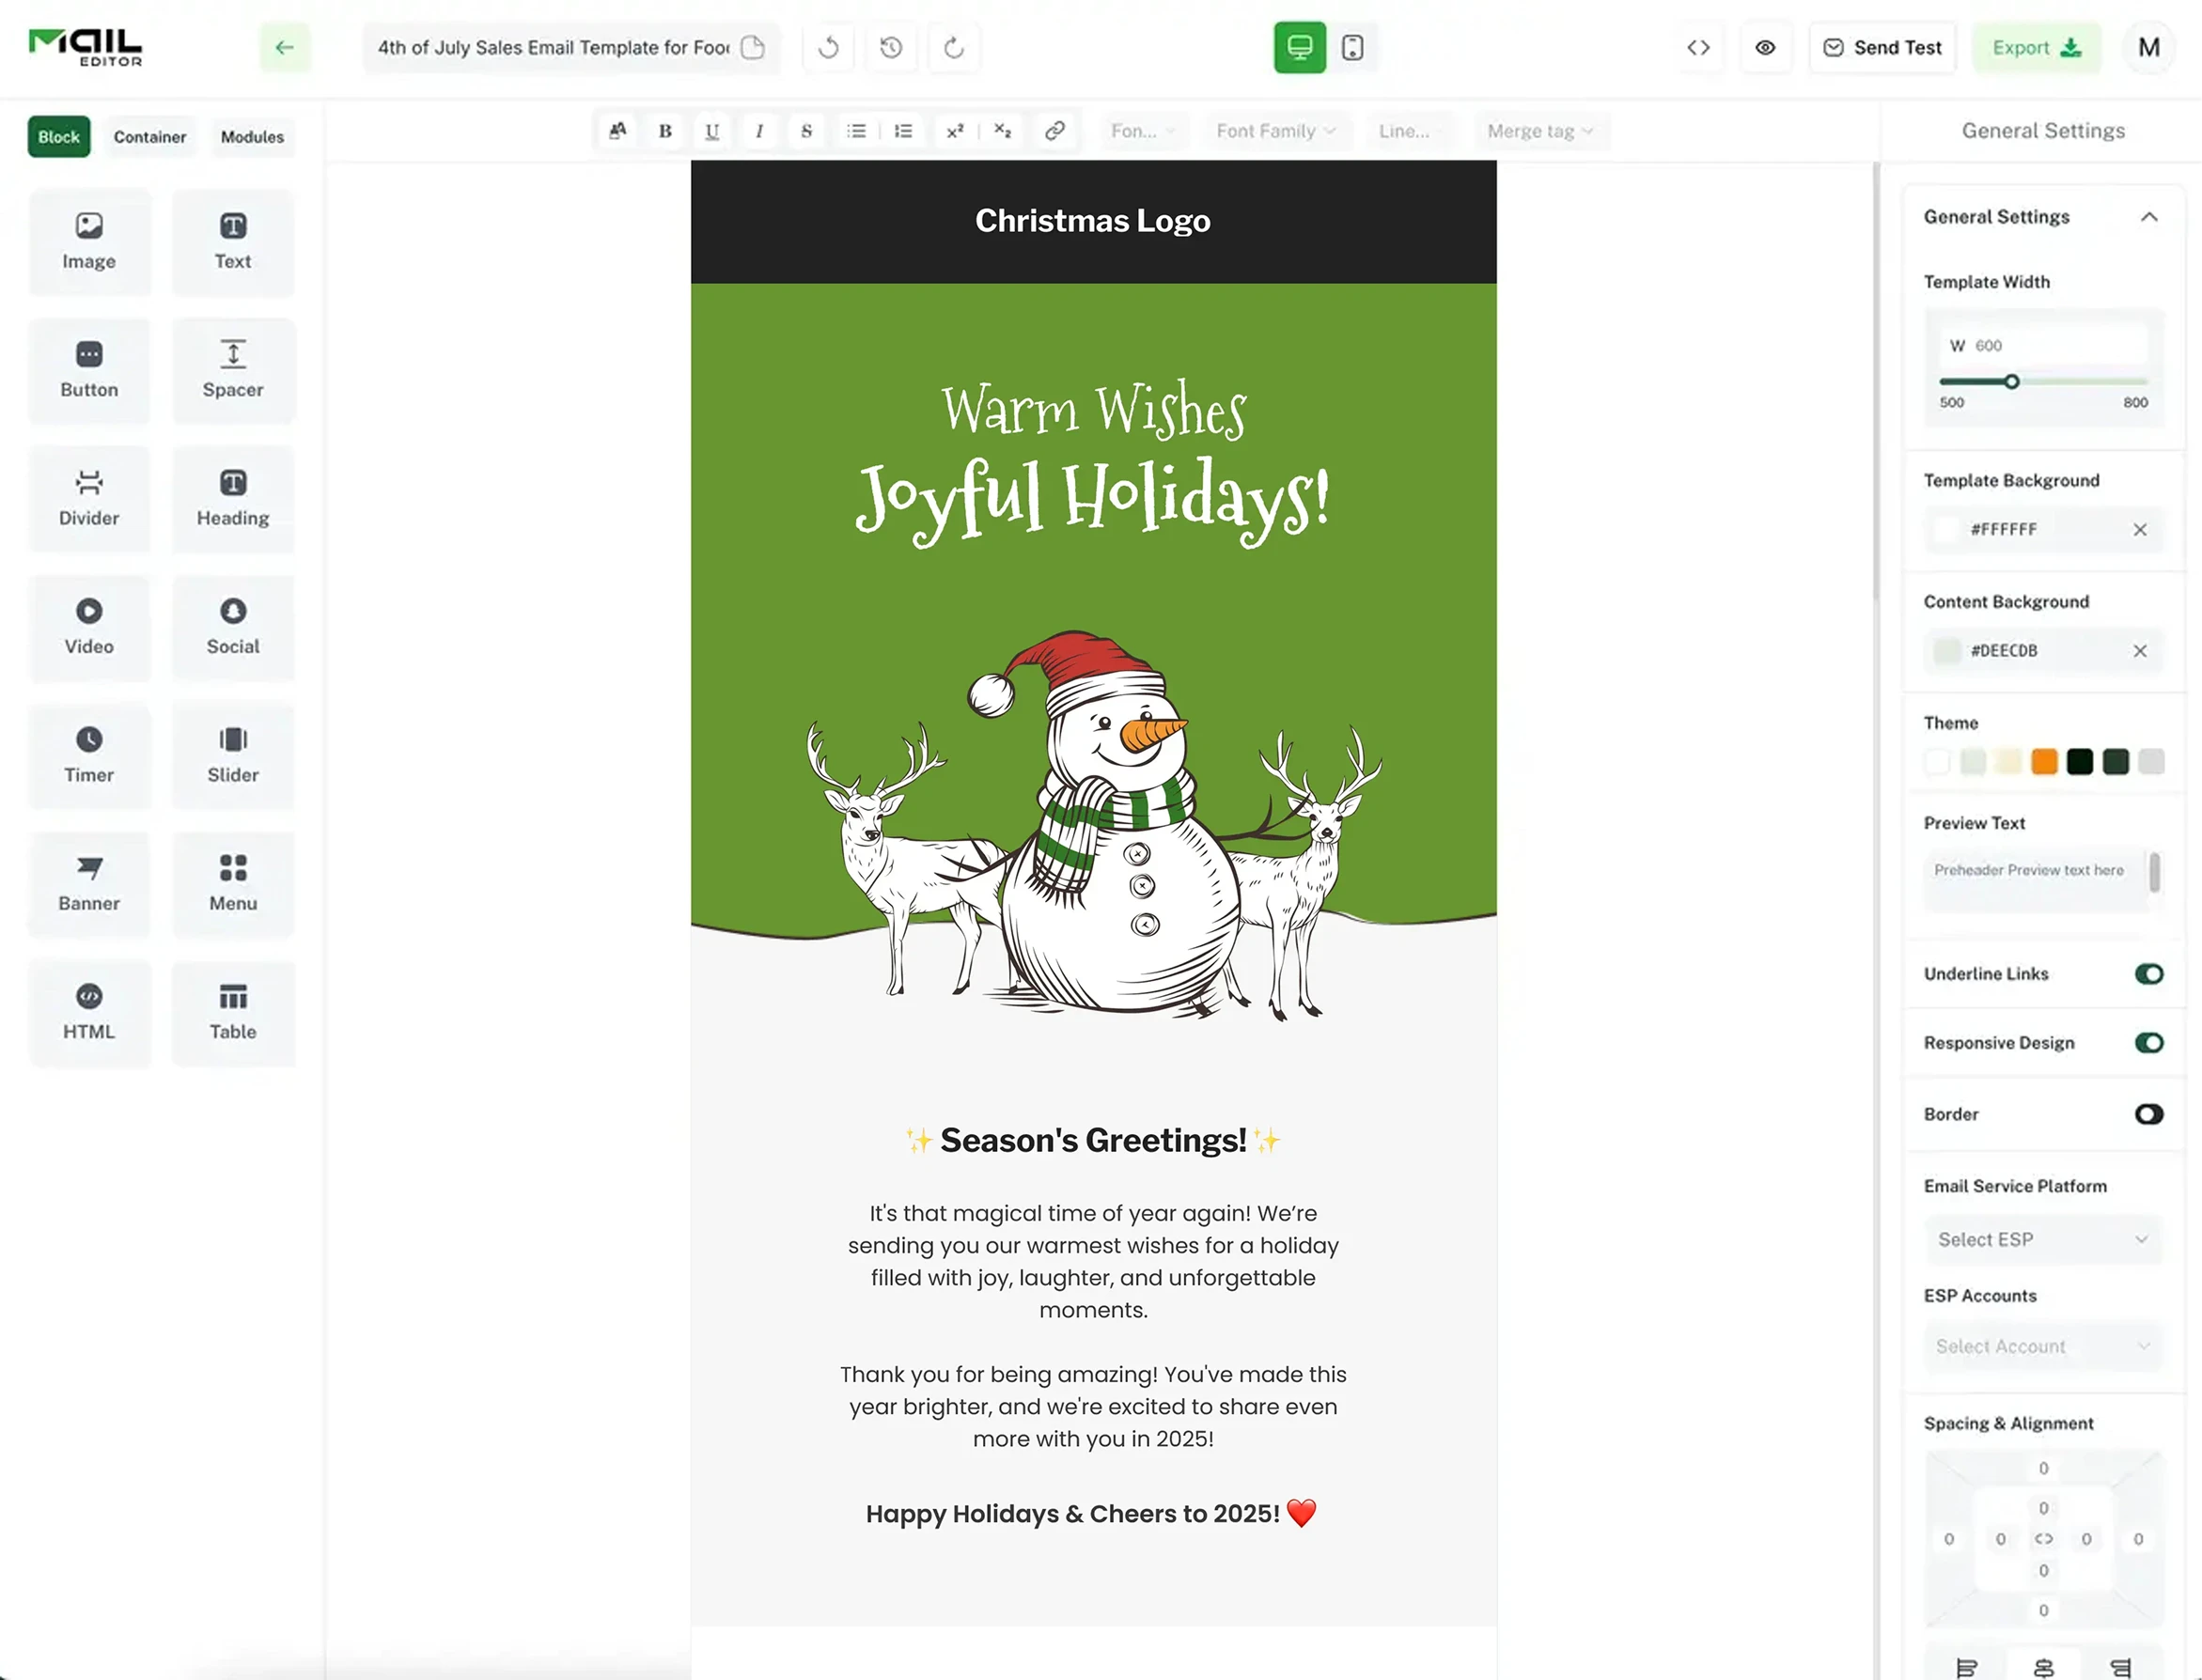Insert a bulleted list
The width and height of the screenshot is (2202, 1680).
tap(856, 131)
